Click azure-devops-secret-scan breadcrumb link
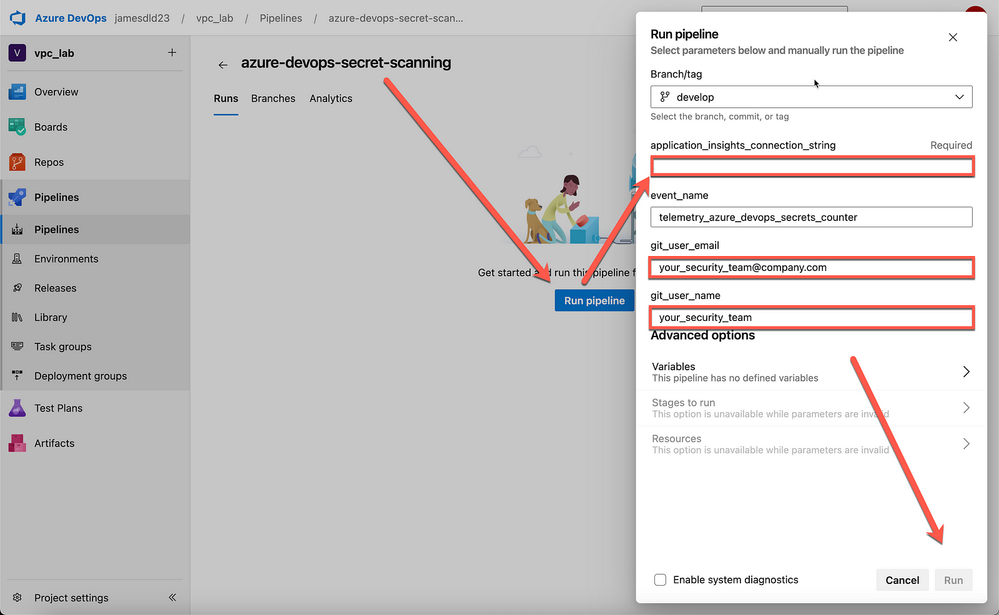The height and width of the screenshot is (615, 999). point(396,18)
